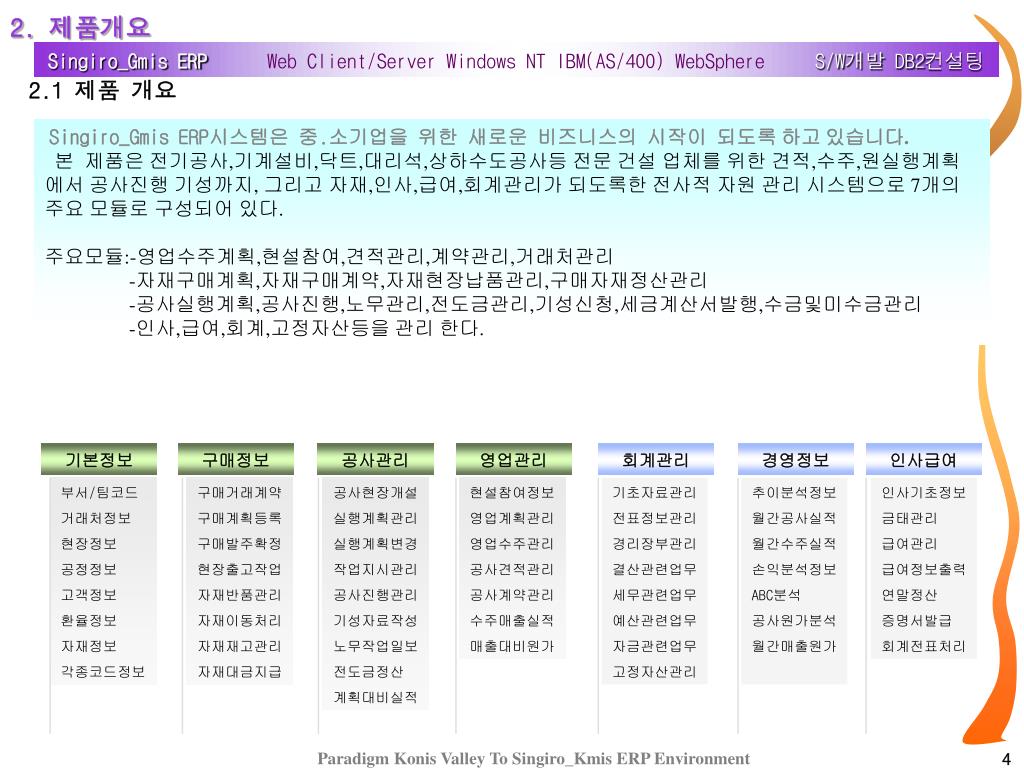This screenshot has width=1024, height=768.
Task: Select 증명서발급 item
Action: pyautogui.click(x=917, y=620)
